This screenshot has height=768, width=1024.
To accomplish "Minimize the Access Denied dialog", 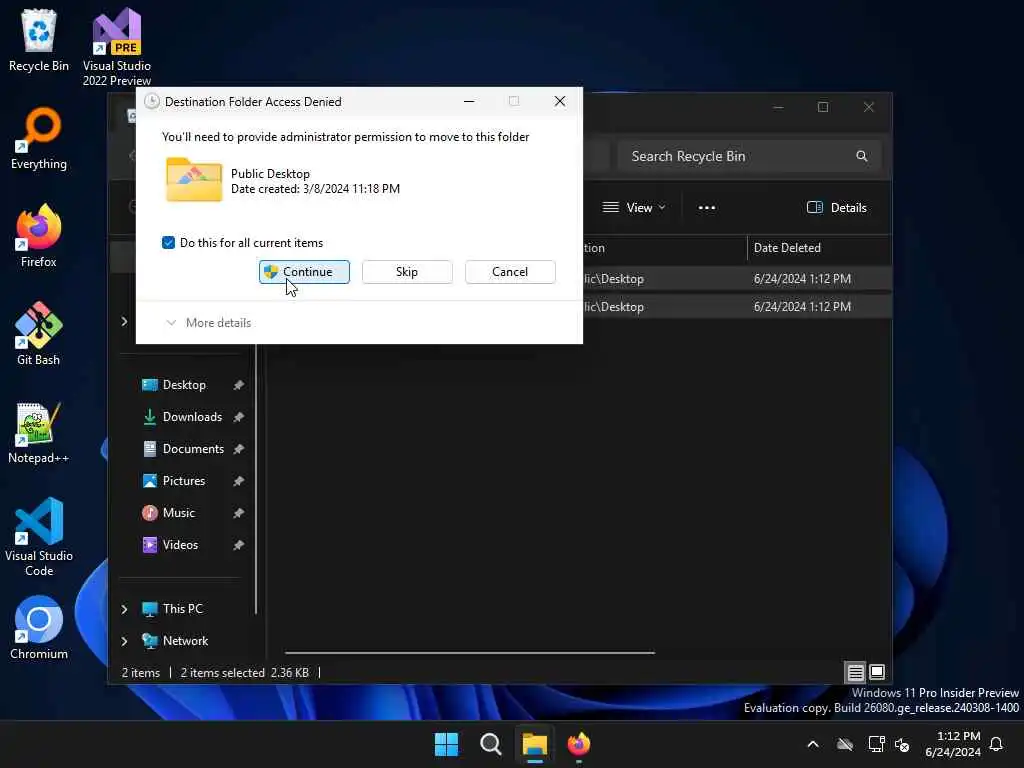I will coord(469,101).
